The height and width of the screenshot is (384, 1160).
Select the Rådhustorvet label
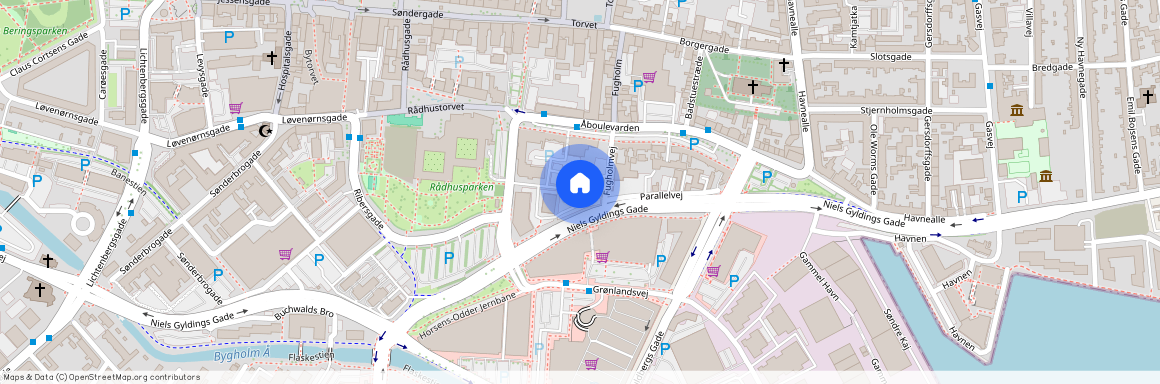pyautogui.click(x=435, y=108)
